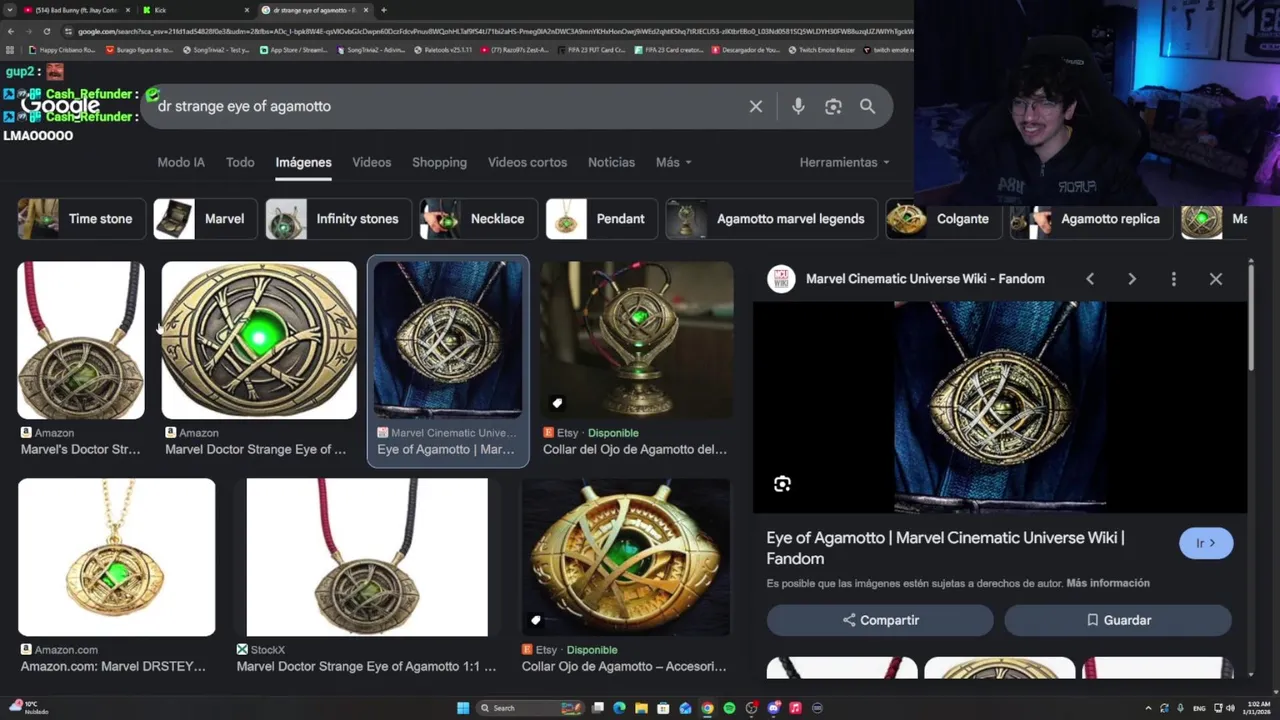Viewport: 1280px width, 720px height.
Task: Select the Marvel filter chip
Action: click(x=204, y=219)
